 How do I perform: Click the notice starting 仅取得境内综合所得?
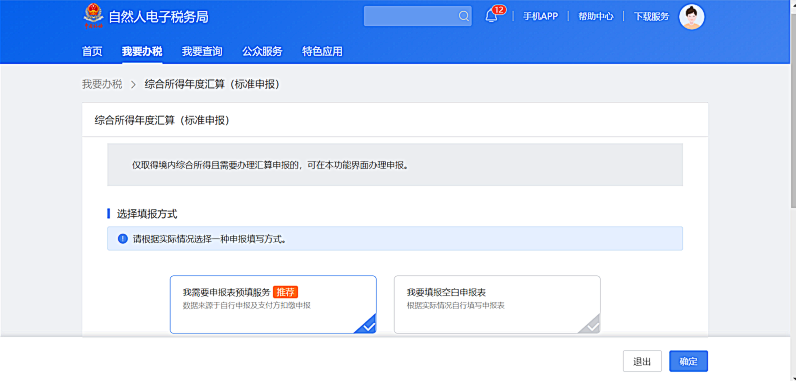tap(270, 165)
